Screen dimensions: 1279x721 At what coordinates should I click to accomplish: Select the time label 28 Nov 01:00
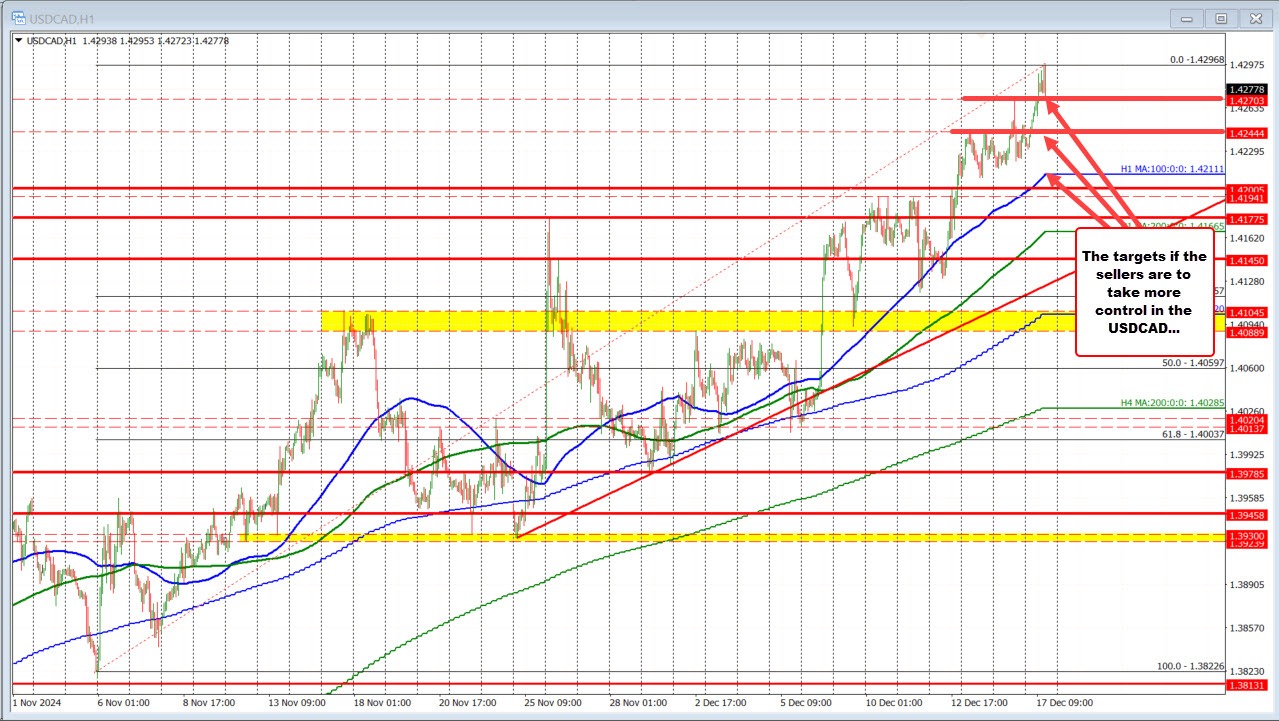[638, 704]
